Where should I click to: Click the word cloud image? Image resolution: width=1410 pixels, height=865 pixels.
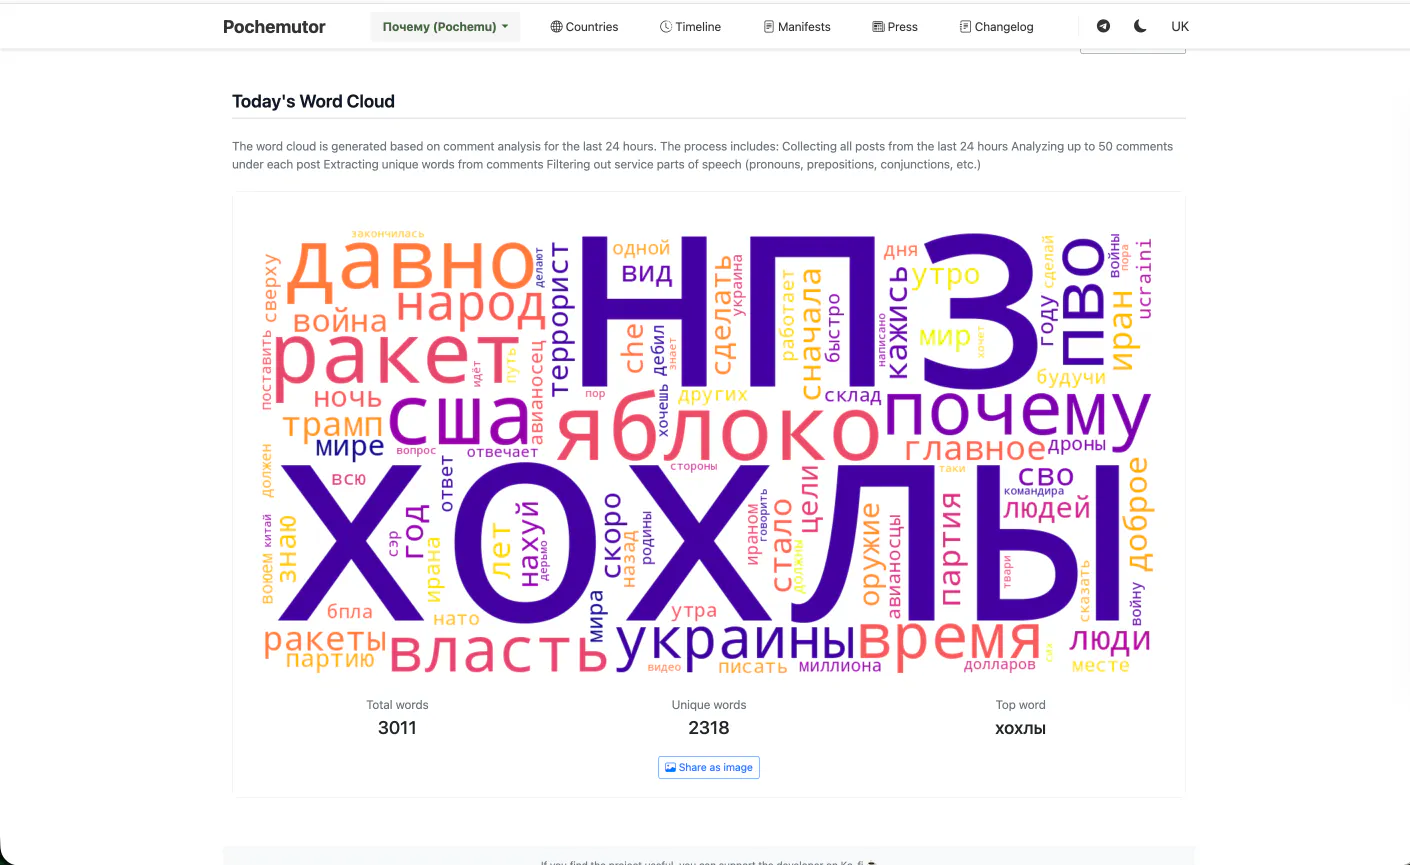pyautogui.click(x=709, y=451)
